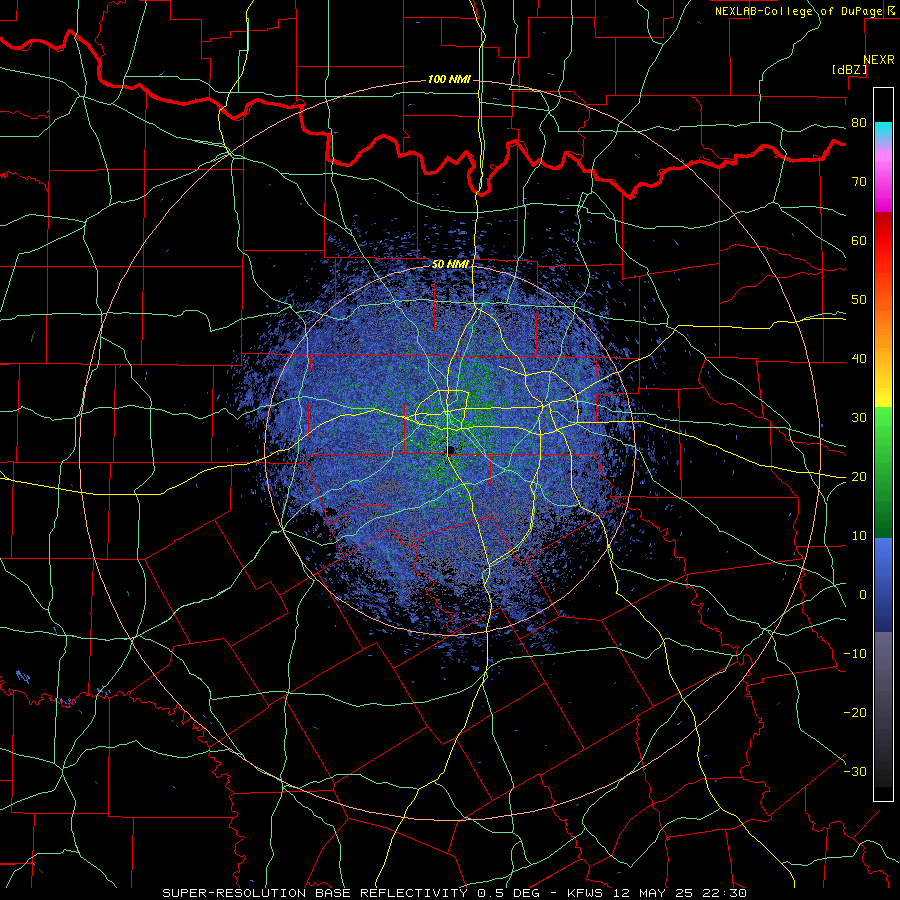Click the 10 dBZ scale value
The width and height of the screenshot is (900, 900).
(x=859, y=536)
